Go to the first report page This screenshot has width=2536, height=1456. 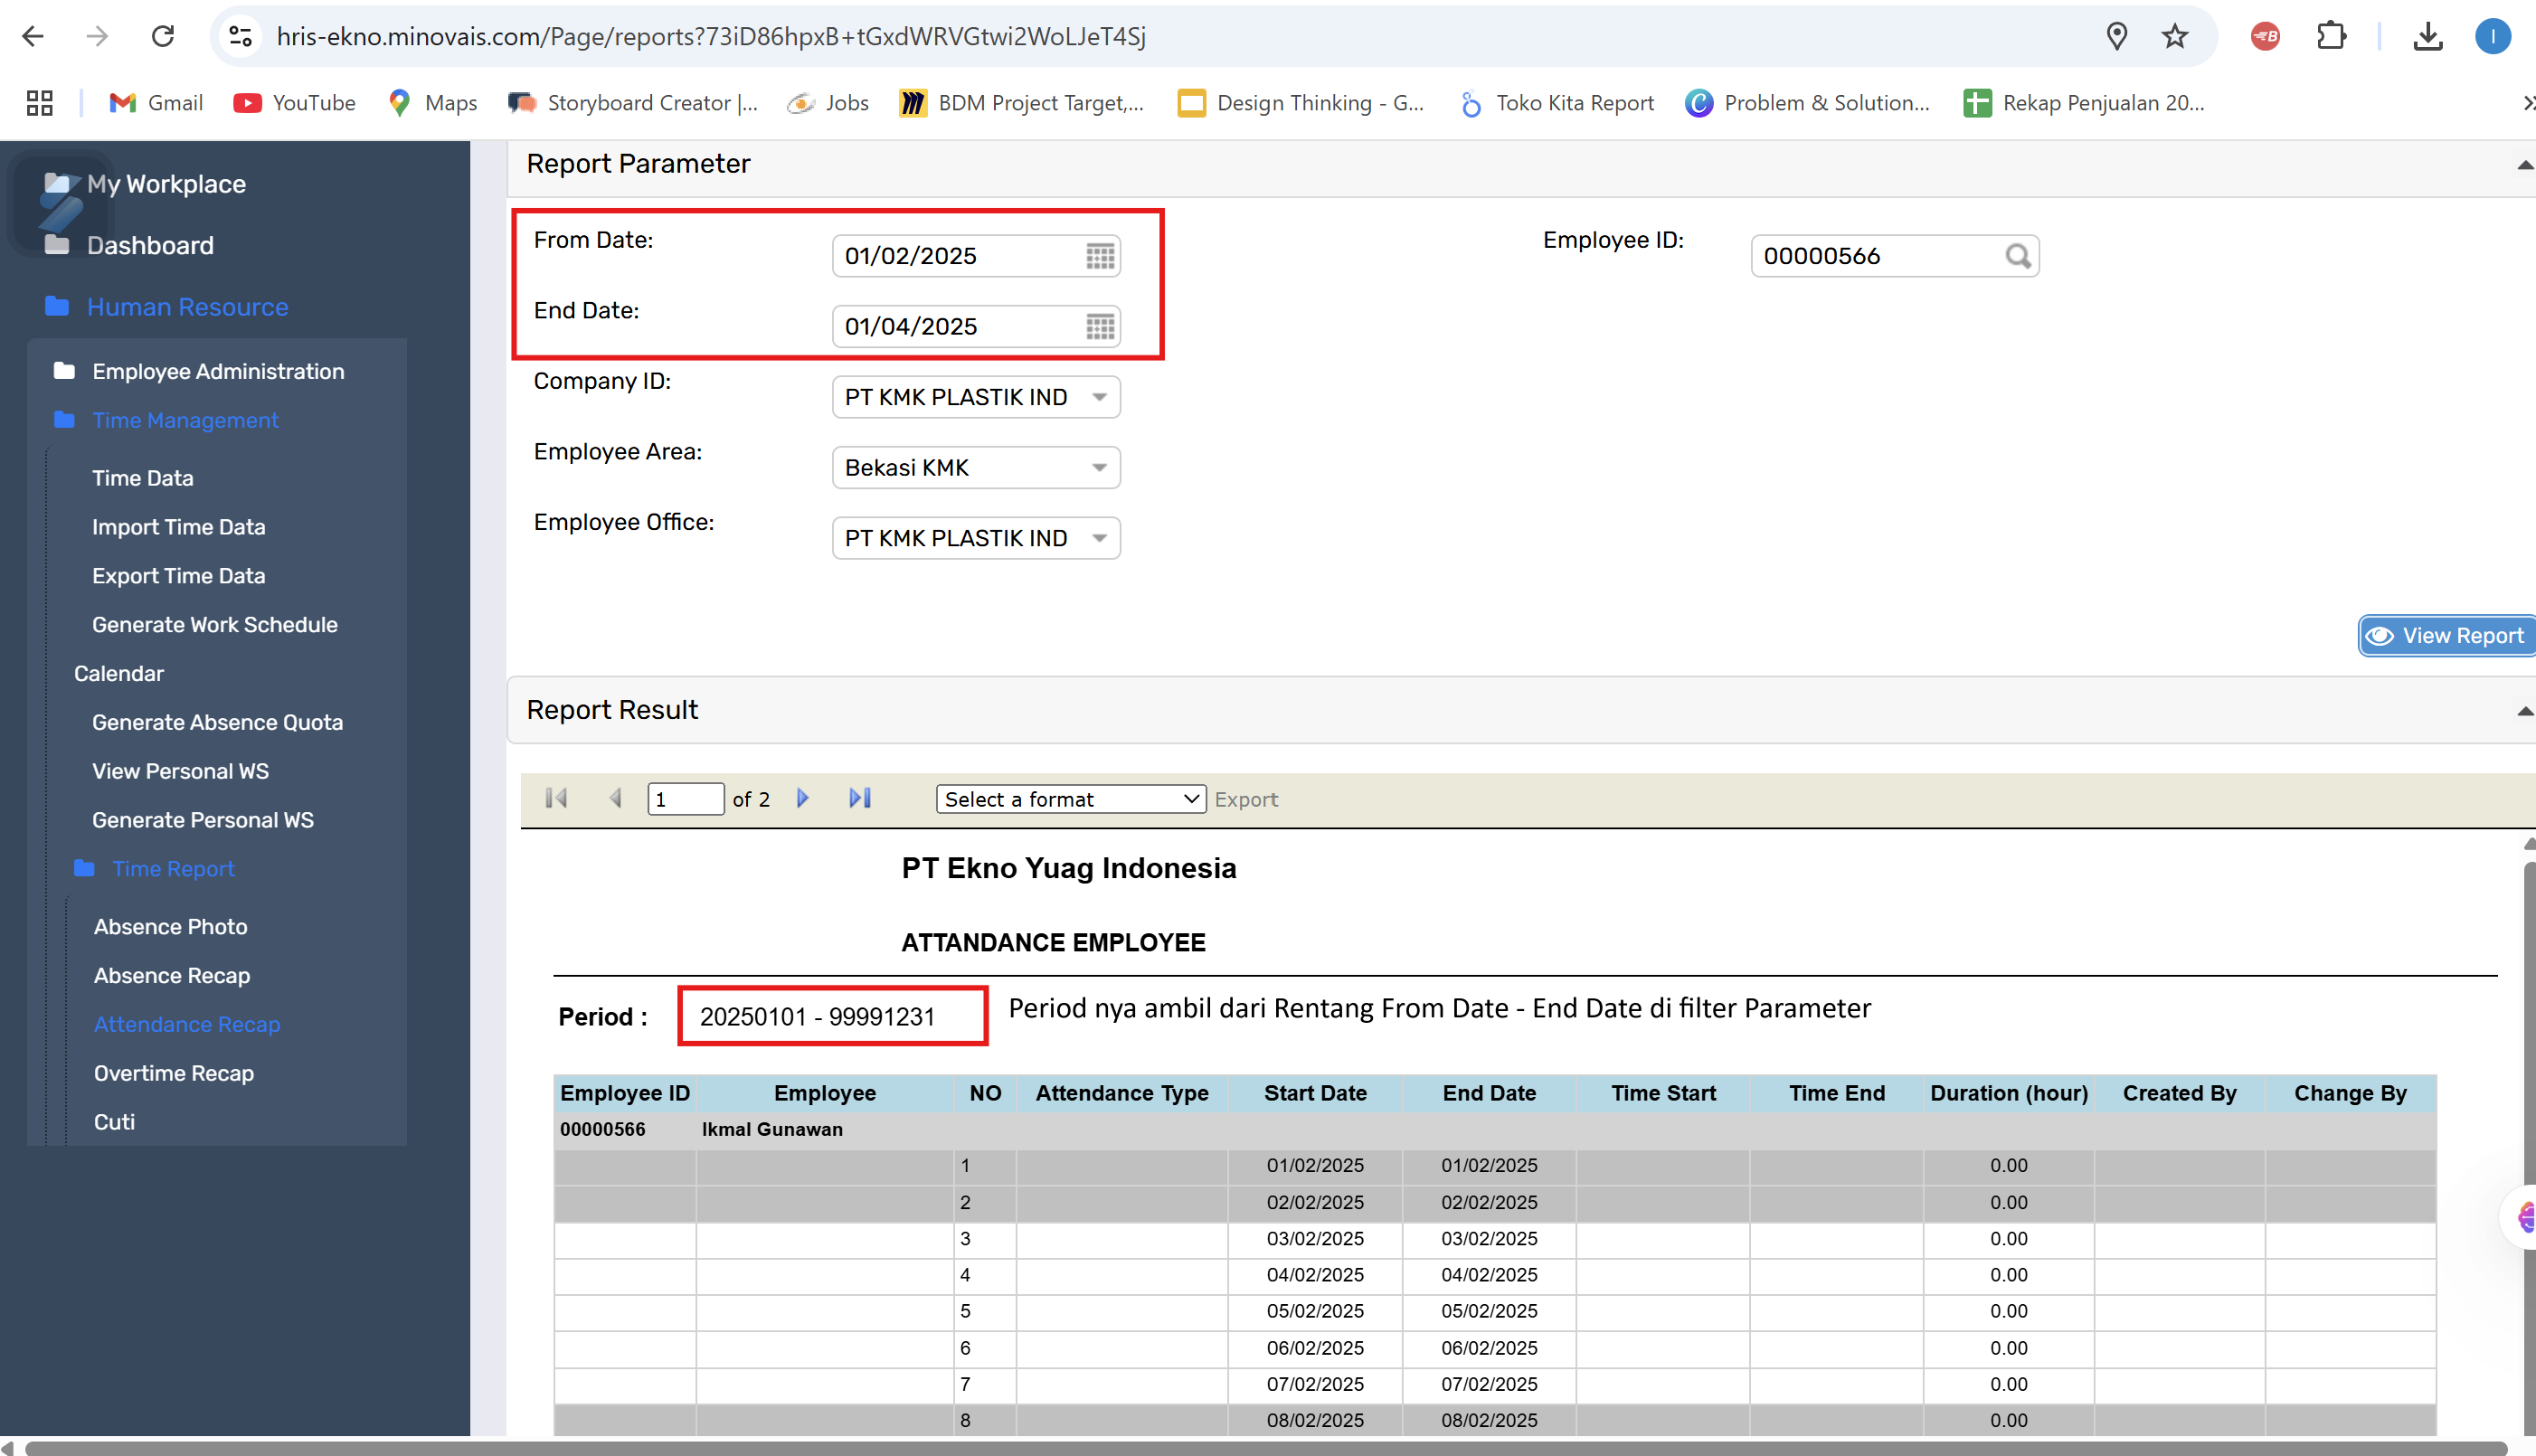point(557,798)
